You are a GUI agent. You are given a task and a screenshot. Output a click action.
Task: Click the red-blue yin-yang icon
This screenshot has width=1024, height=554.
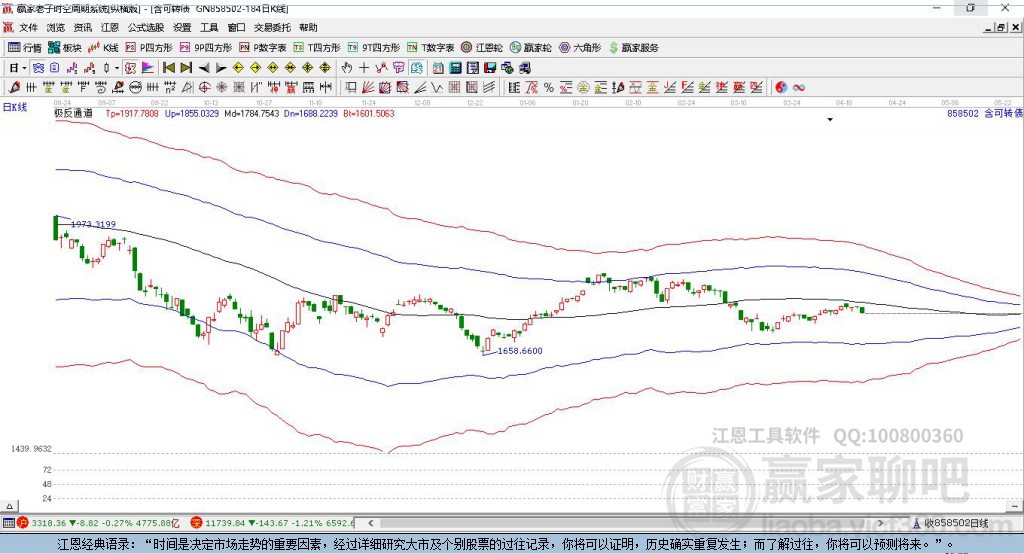click(x=780, y=88)
